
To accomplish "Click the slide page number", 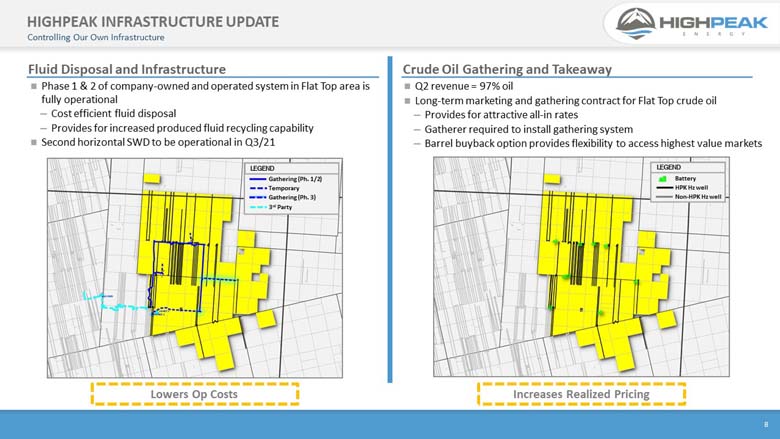I will point(766,424).
